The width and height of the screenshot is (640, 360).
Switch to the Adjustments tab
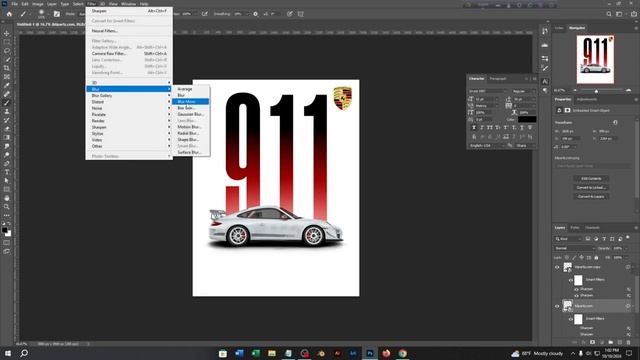point(586,99)
